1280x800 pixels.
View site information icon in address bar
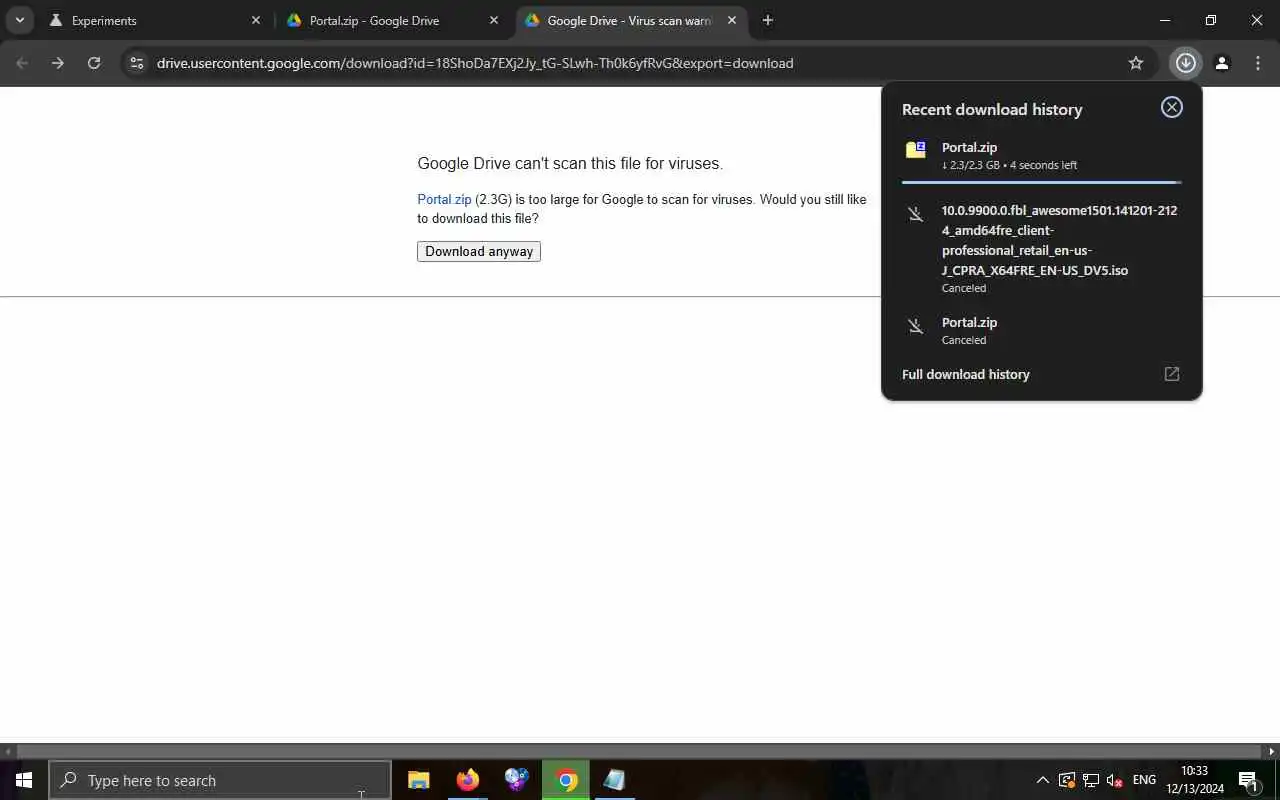click(x=137, y=63)
